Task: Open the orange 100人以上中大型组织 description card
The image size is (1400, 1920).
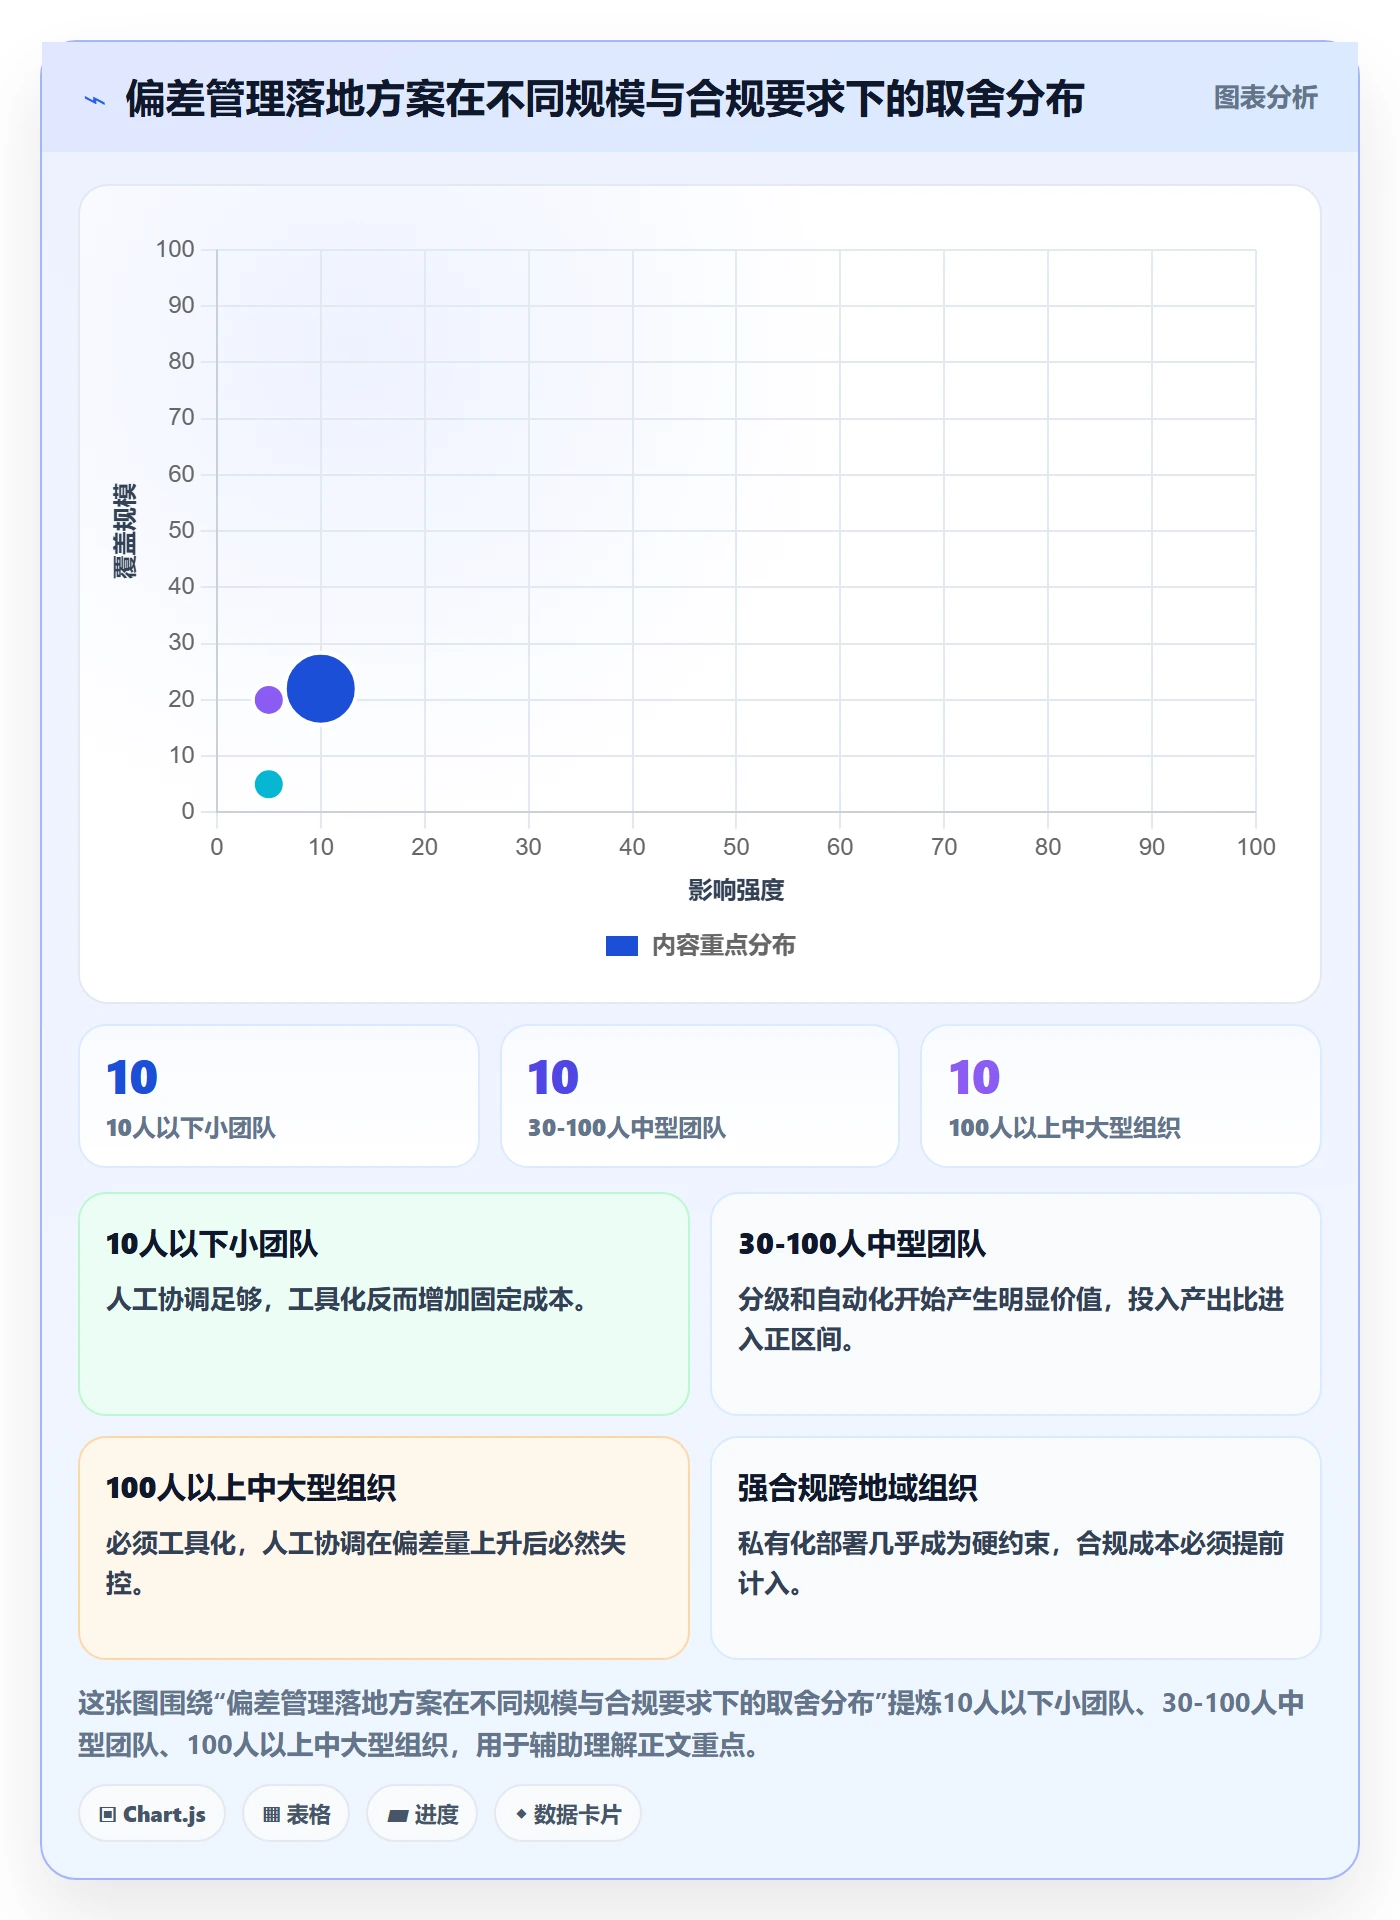Action: tap(384, 1548)
